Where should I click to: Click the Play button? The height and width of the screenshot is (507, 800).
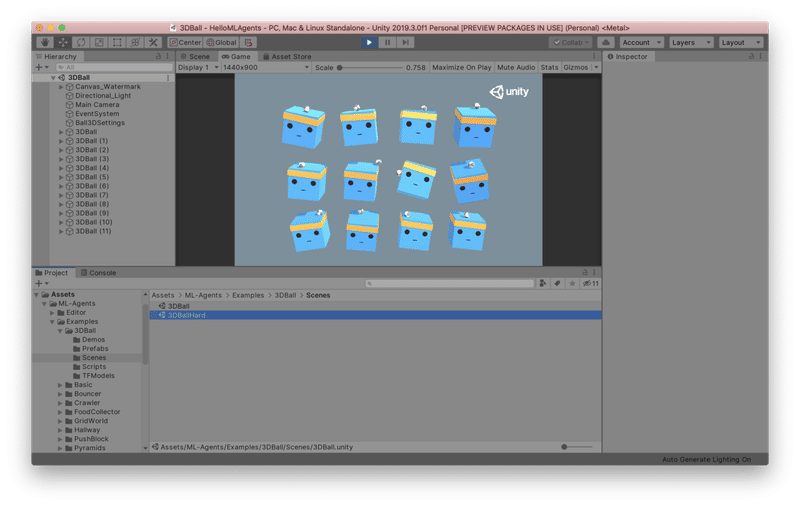pyautogui.click(x=369, y=42)
